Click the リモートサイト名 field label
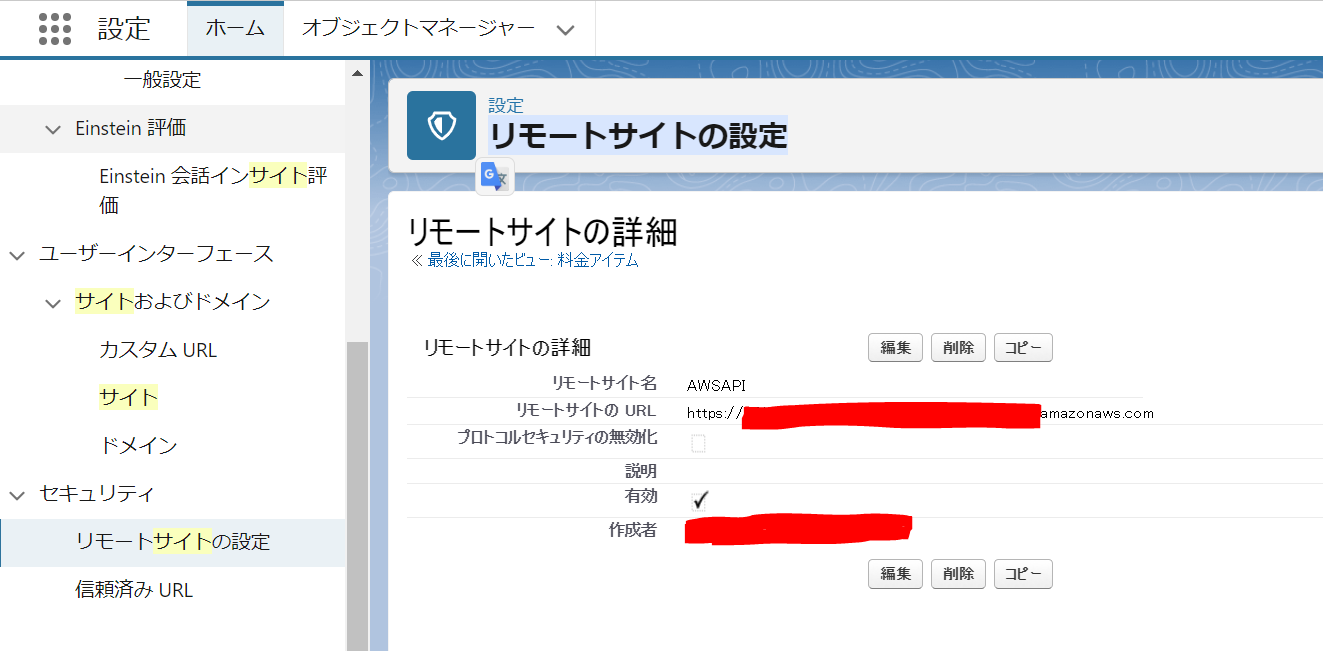 point(604,382)
